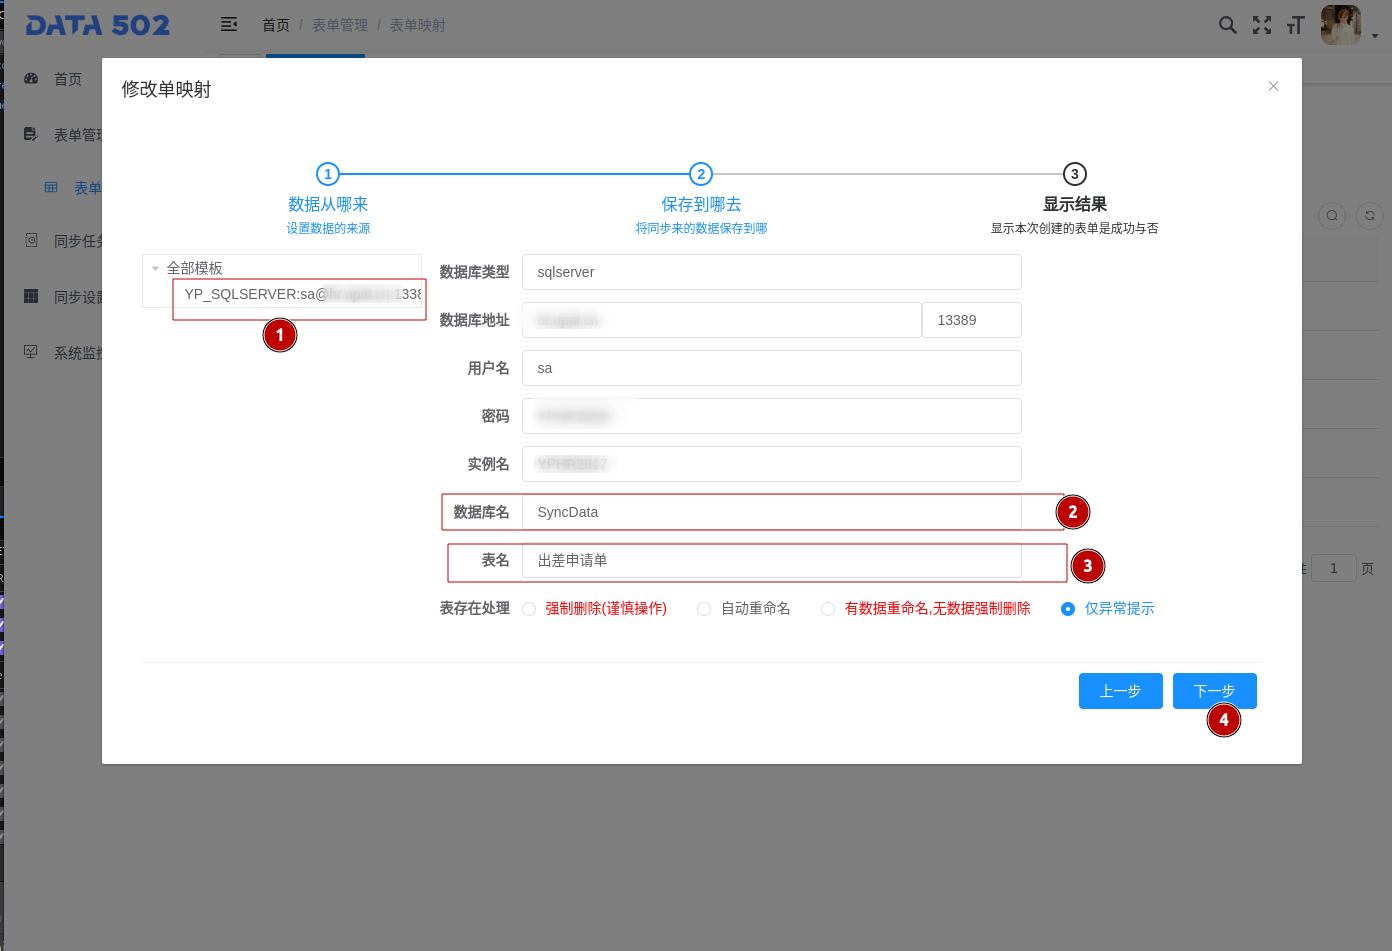Collapse the 全部模板 tree node
Screen dimensions: 1392x951
(155, 268)
